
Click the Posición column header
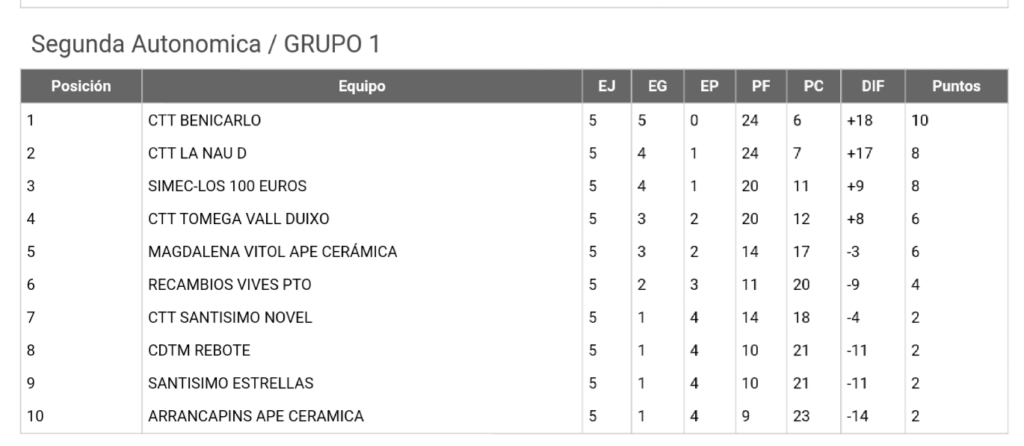pos(81,86)
